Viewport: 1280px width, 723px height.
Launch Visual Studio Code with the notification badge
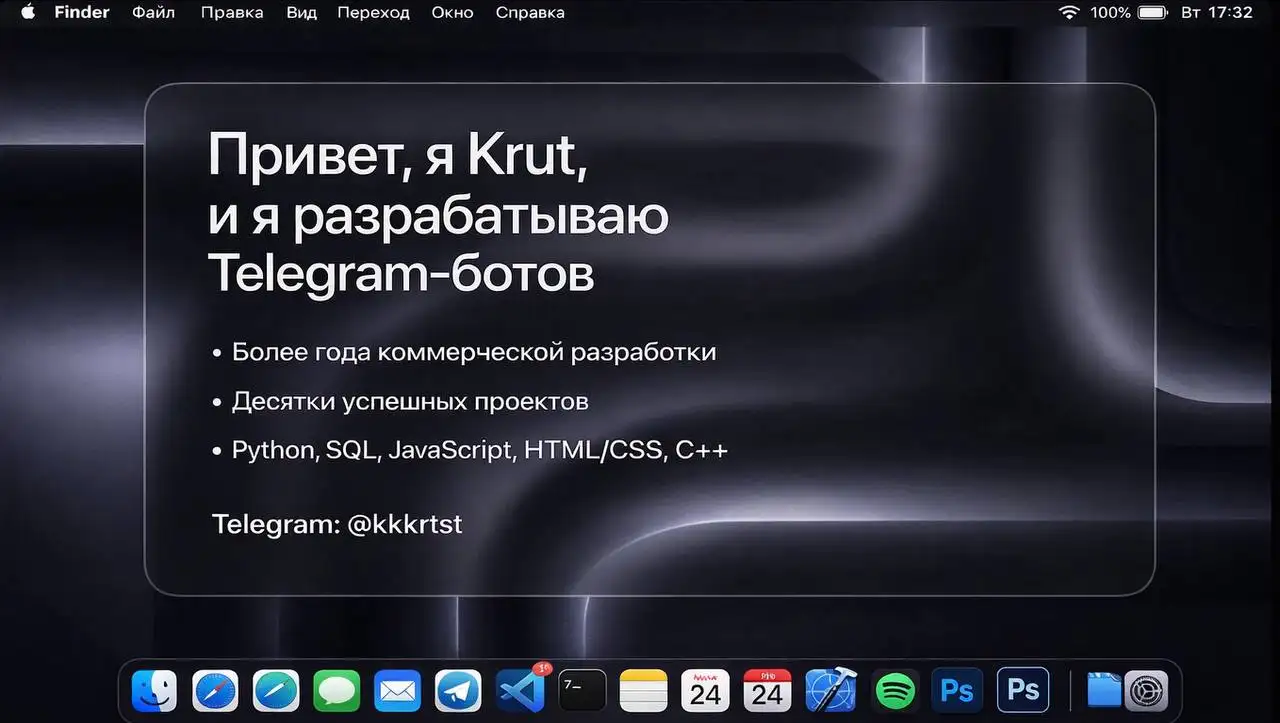519,690
